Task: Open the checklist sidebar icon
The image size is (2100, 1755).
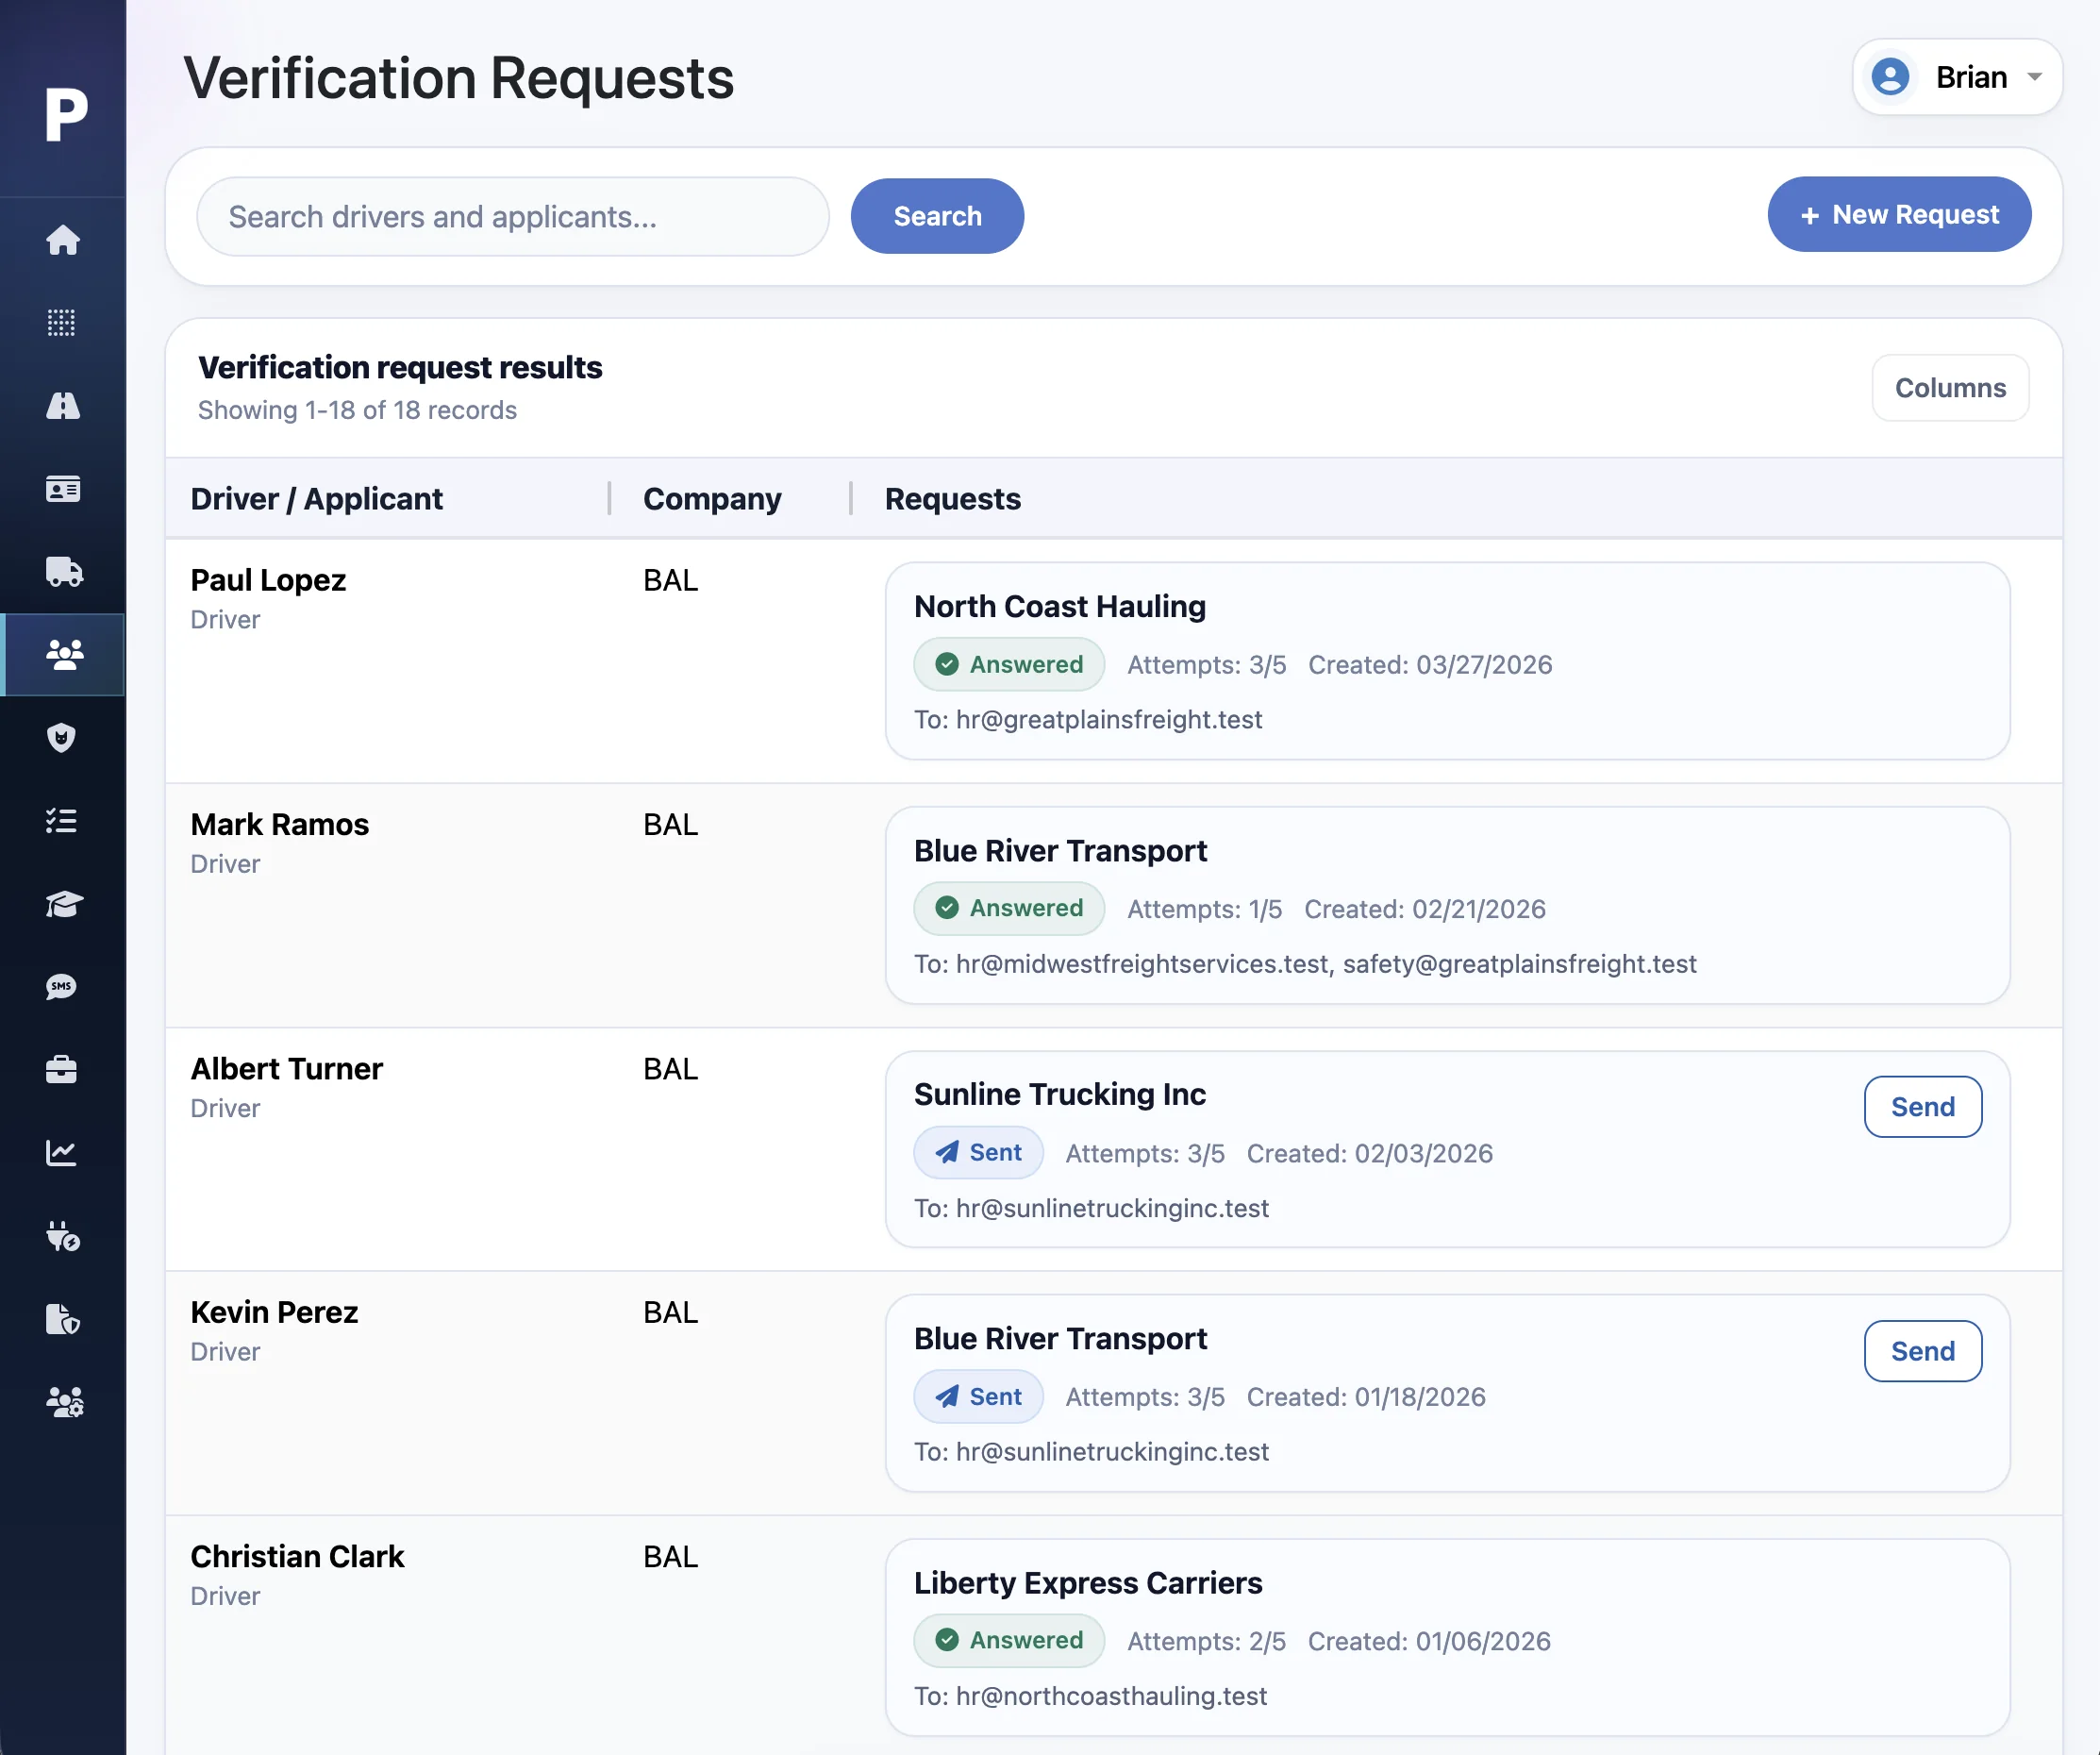Action: click(63, 821)
